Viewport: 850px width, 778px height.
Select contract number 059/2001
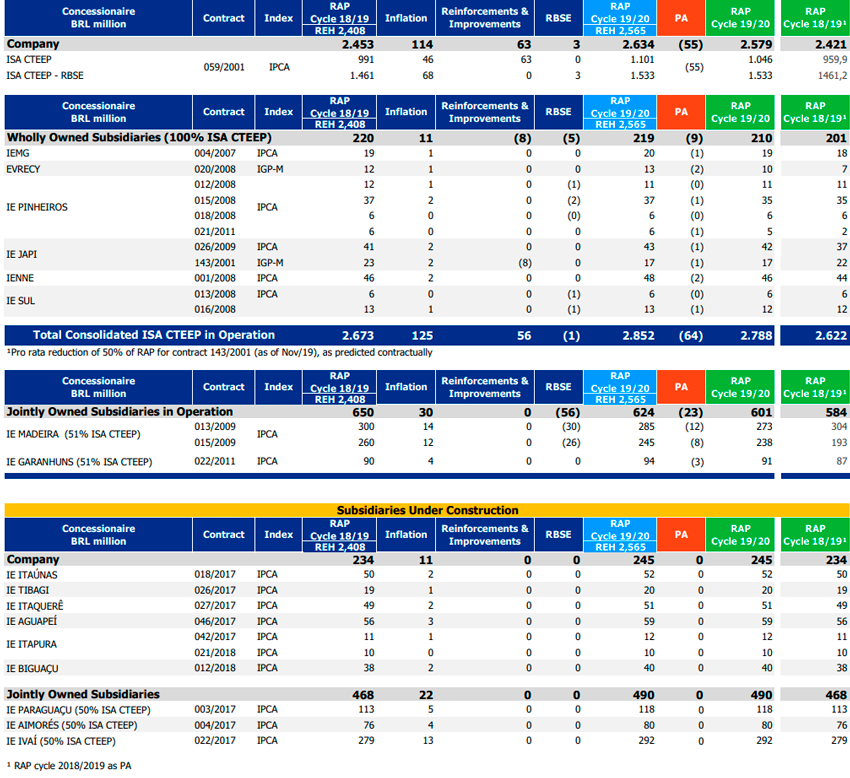coord(224,67)
